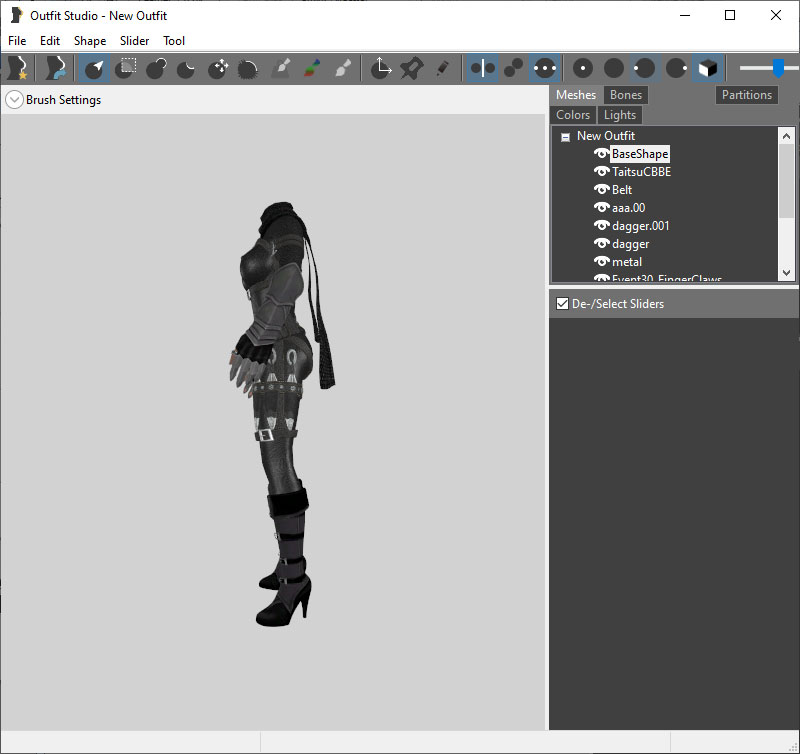Open the Colors tab

(573, 115)
